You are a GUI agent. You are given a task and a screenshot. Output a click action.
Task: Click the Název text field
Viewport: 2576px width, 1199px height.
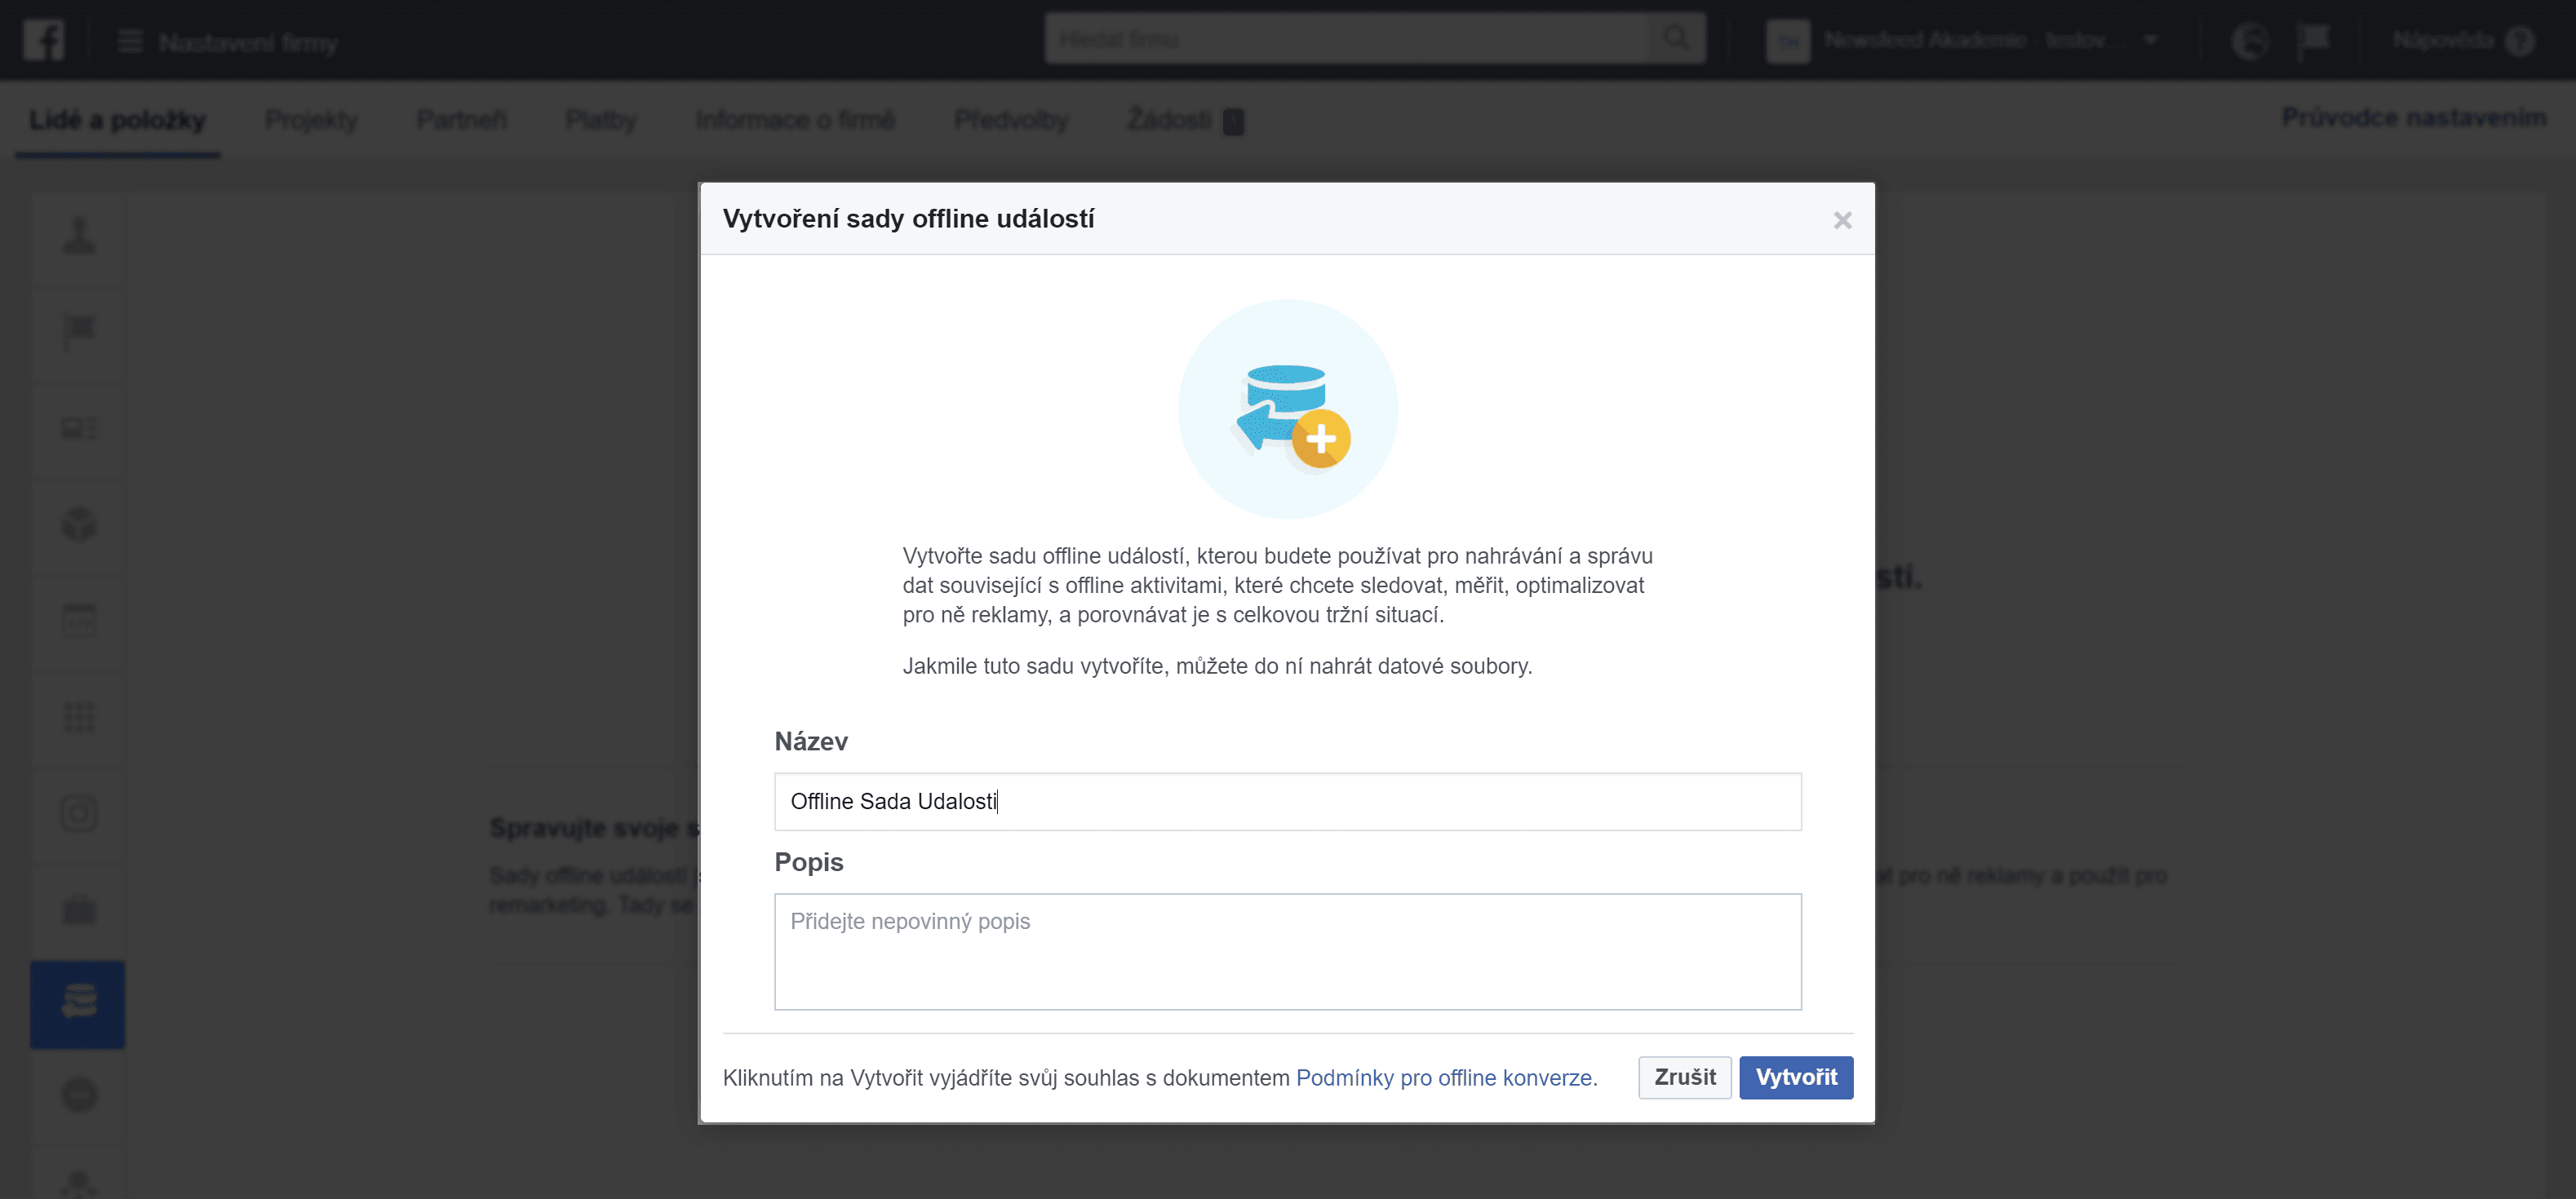point(1287,801)
